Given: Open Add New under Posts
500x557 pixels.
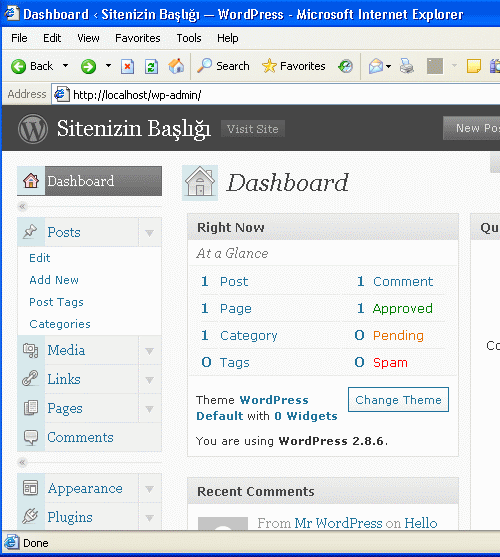Looking at the screenshot, I should pyautogui.click(x=54, y=280).
